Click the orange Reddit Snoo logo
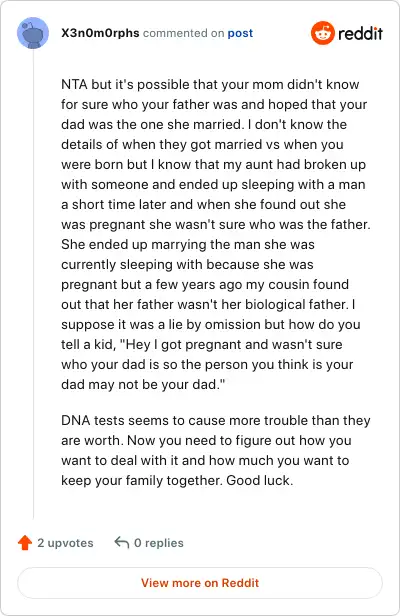This screenshot has width=400, height=616. 323,33
